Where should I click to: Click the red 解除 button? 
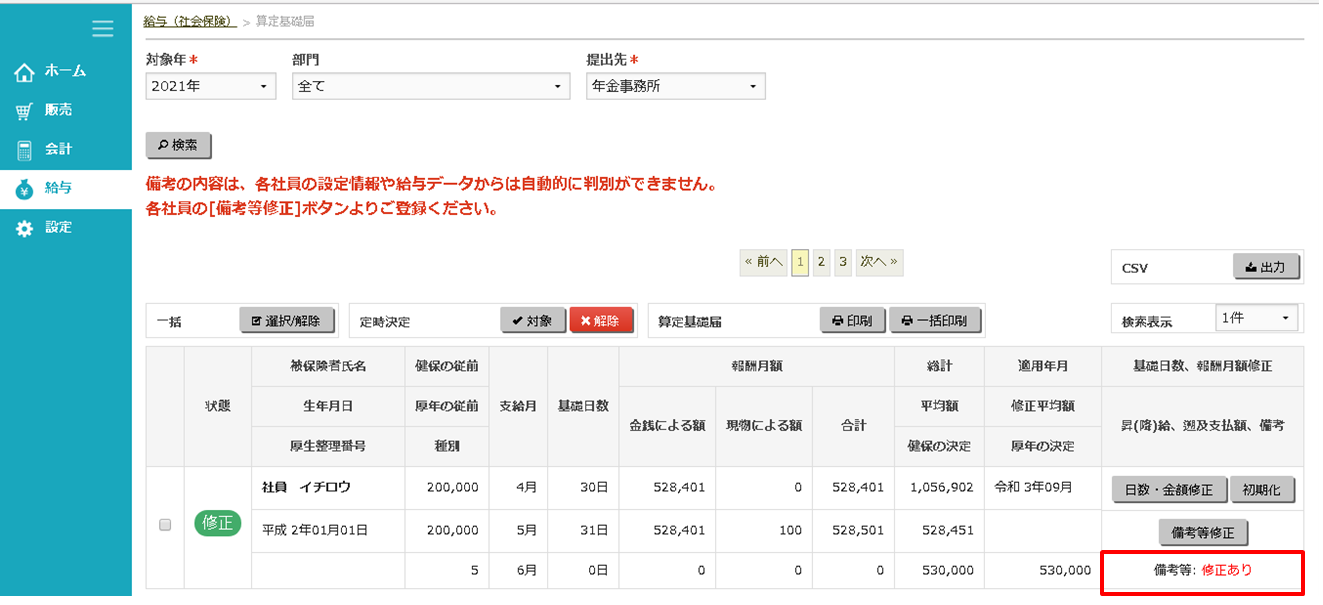click(x=601, y=321)
